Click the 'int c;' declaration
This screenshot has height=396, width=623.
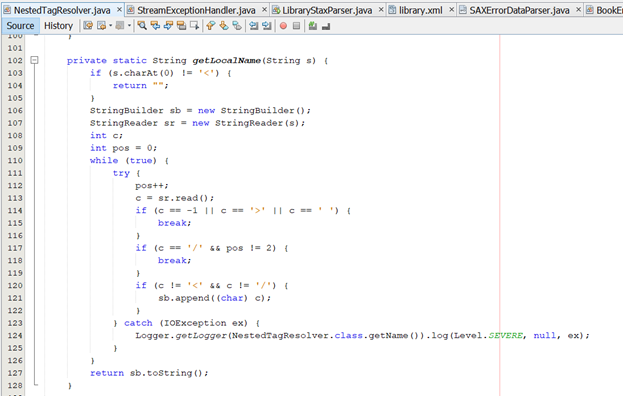(x=106, y=135)
